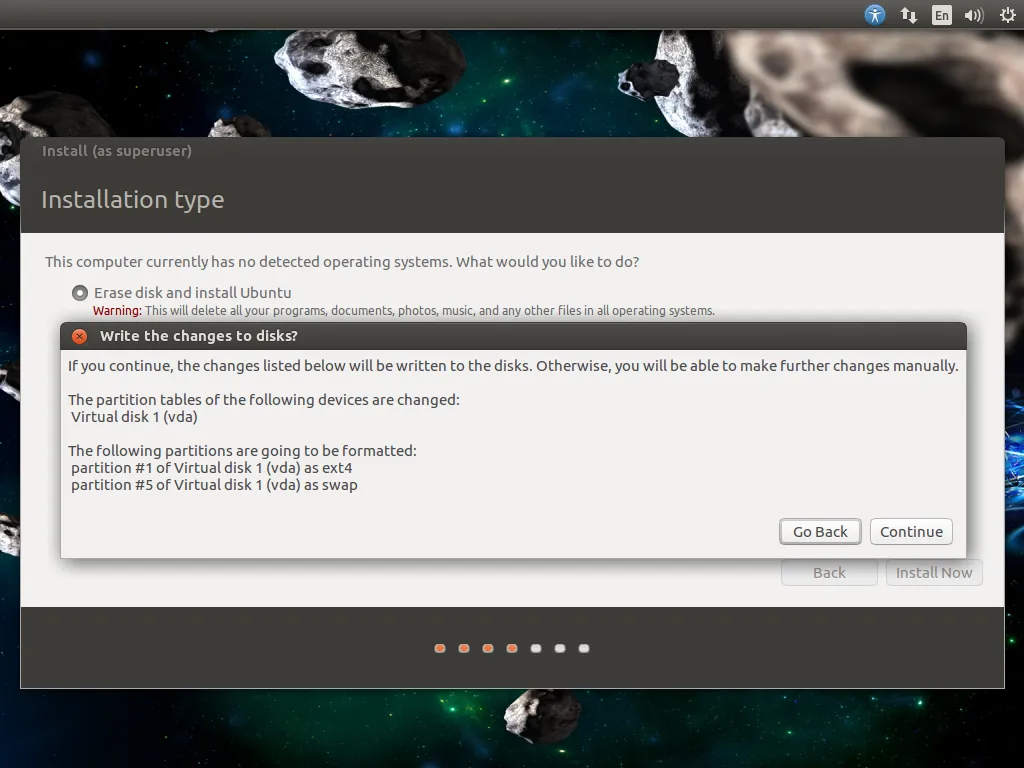Screen dimensions: 1024x768
Task: Click the last white progress dot
Action: click(584, 648)
